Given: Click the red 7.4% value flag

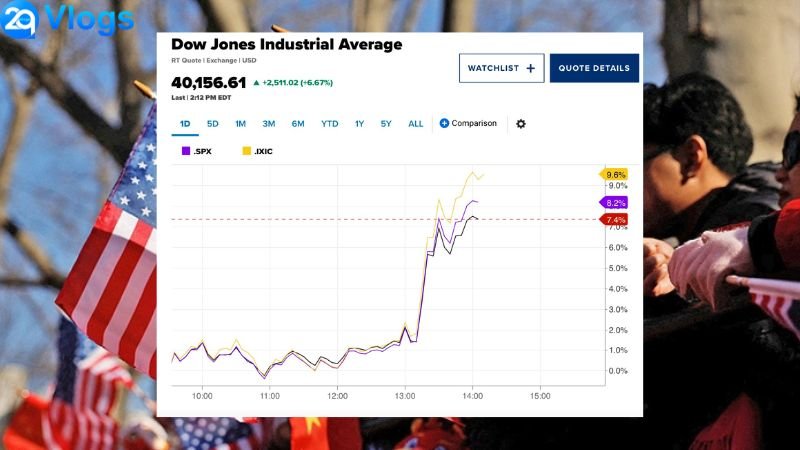Looking at the screenshot, I should coord(613,219).
